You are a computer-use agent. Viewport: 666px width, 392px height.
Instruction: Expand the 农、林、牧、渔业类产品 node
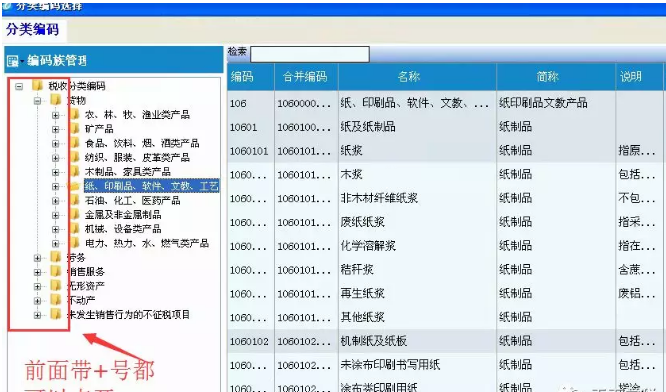[56, 115]
